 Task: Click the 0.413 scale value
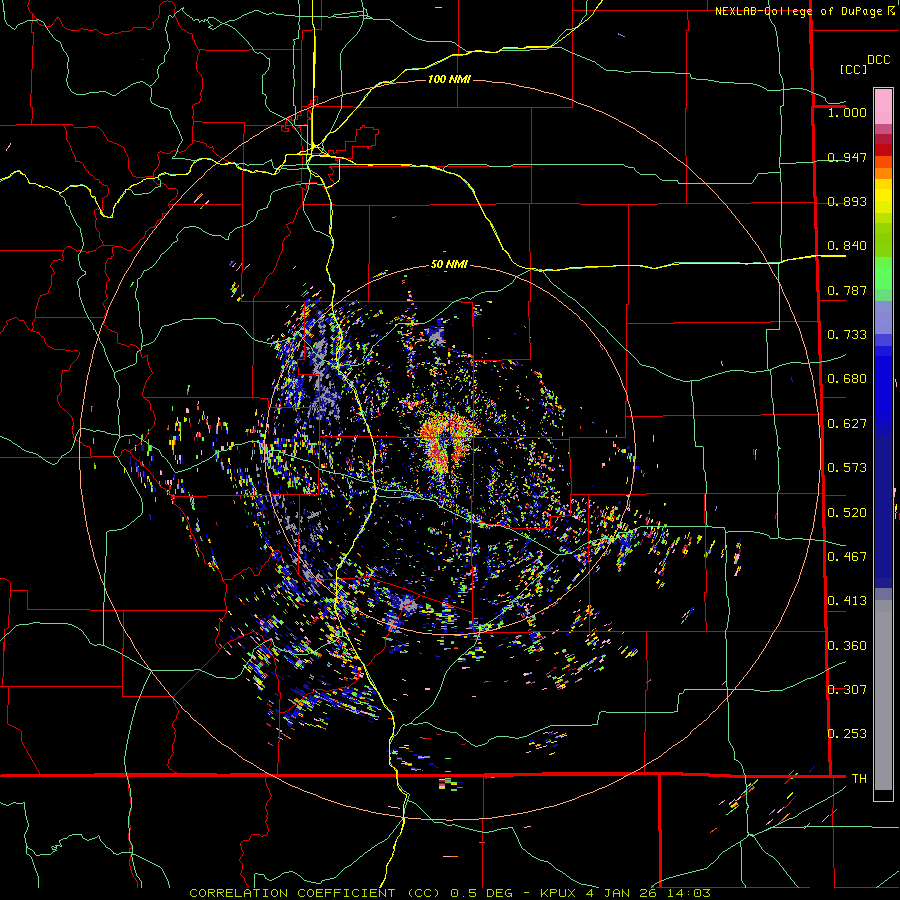(847, 601)
